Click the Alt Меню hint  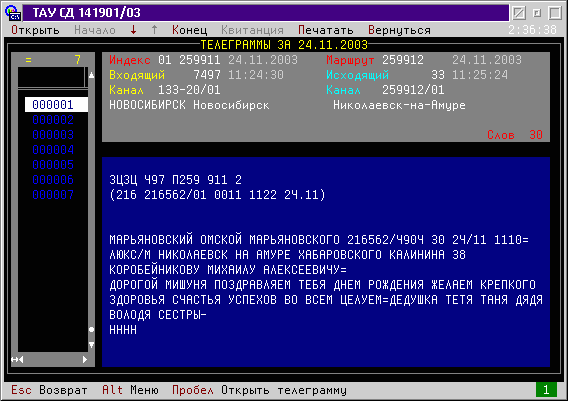point(130,390)
